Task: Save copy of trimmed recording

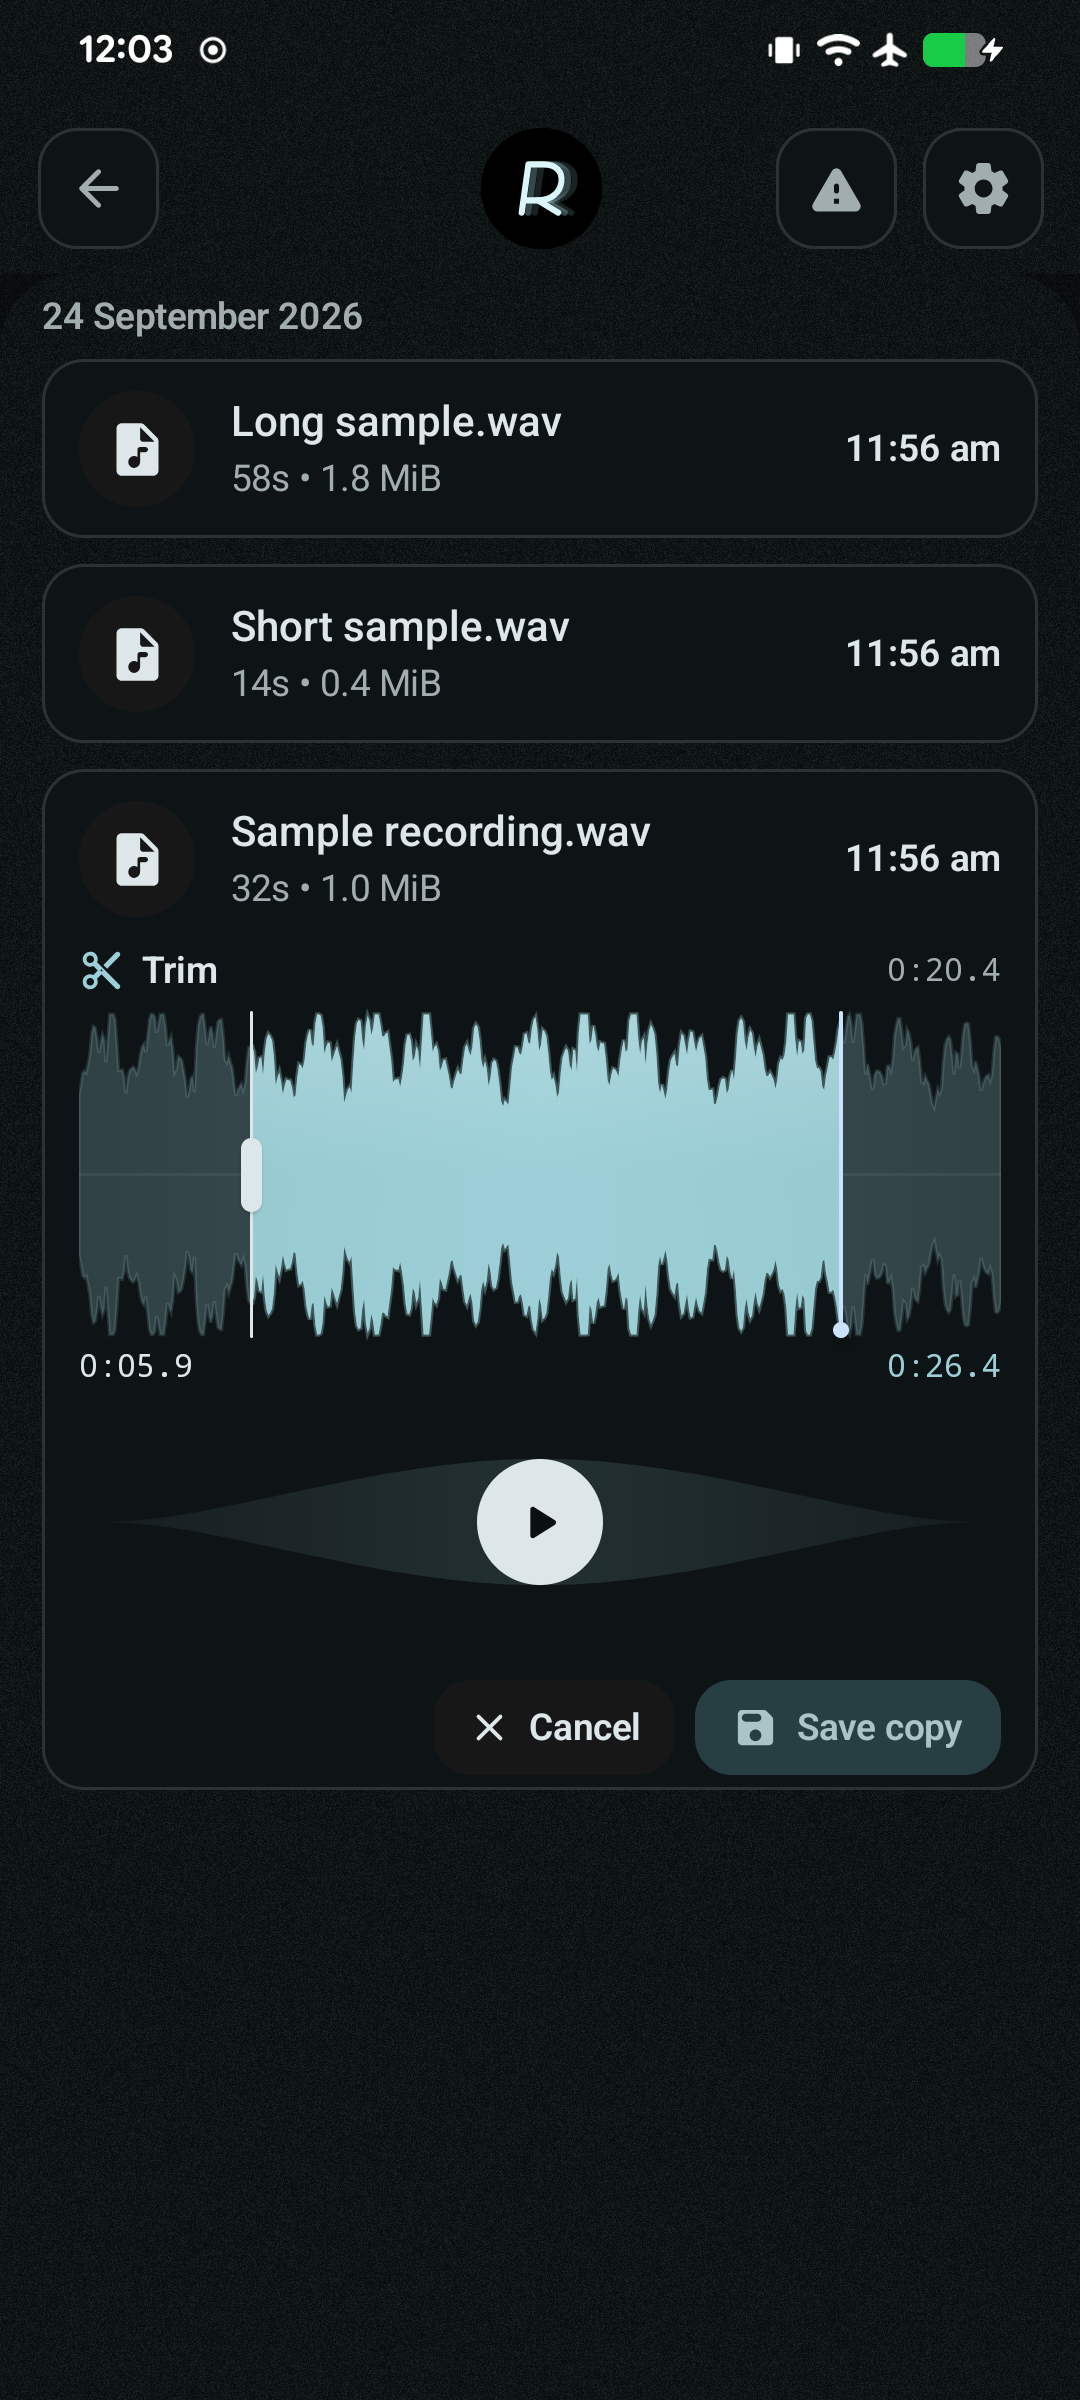Action: [848, 1727]
